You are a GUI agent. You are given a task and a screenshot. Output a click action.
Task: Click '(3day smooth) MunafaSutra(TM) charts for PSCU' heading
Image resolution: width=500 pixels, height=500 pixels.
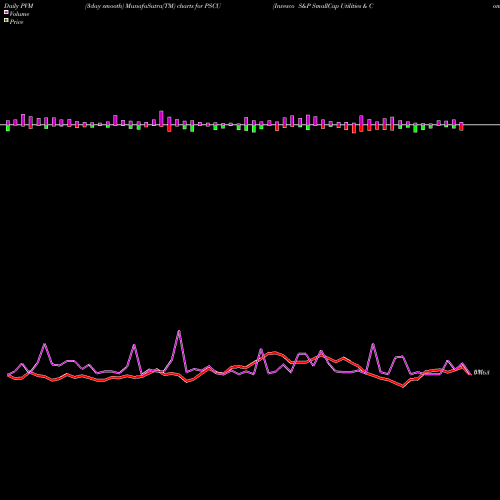(153, 6)
